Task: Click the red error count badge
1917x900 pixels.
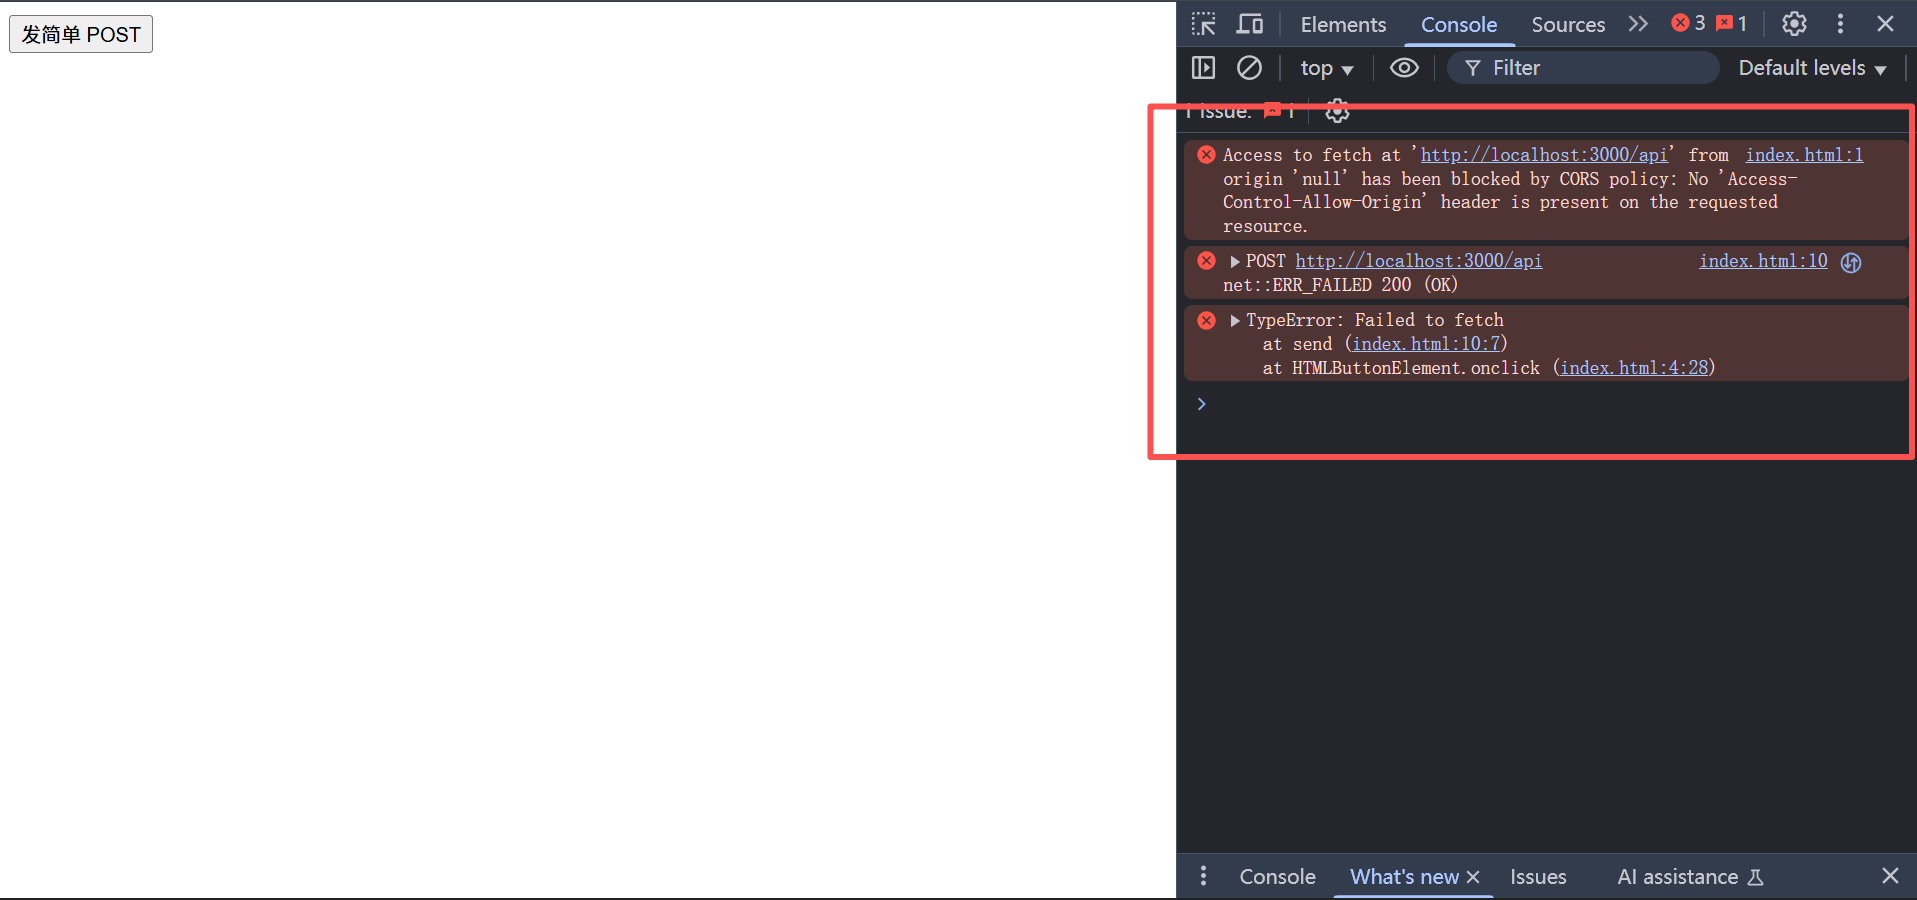Action: [x=1688, y=24]
